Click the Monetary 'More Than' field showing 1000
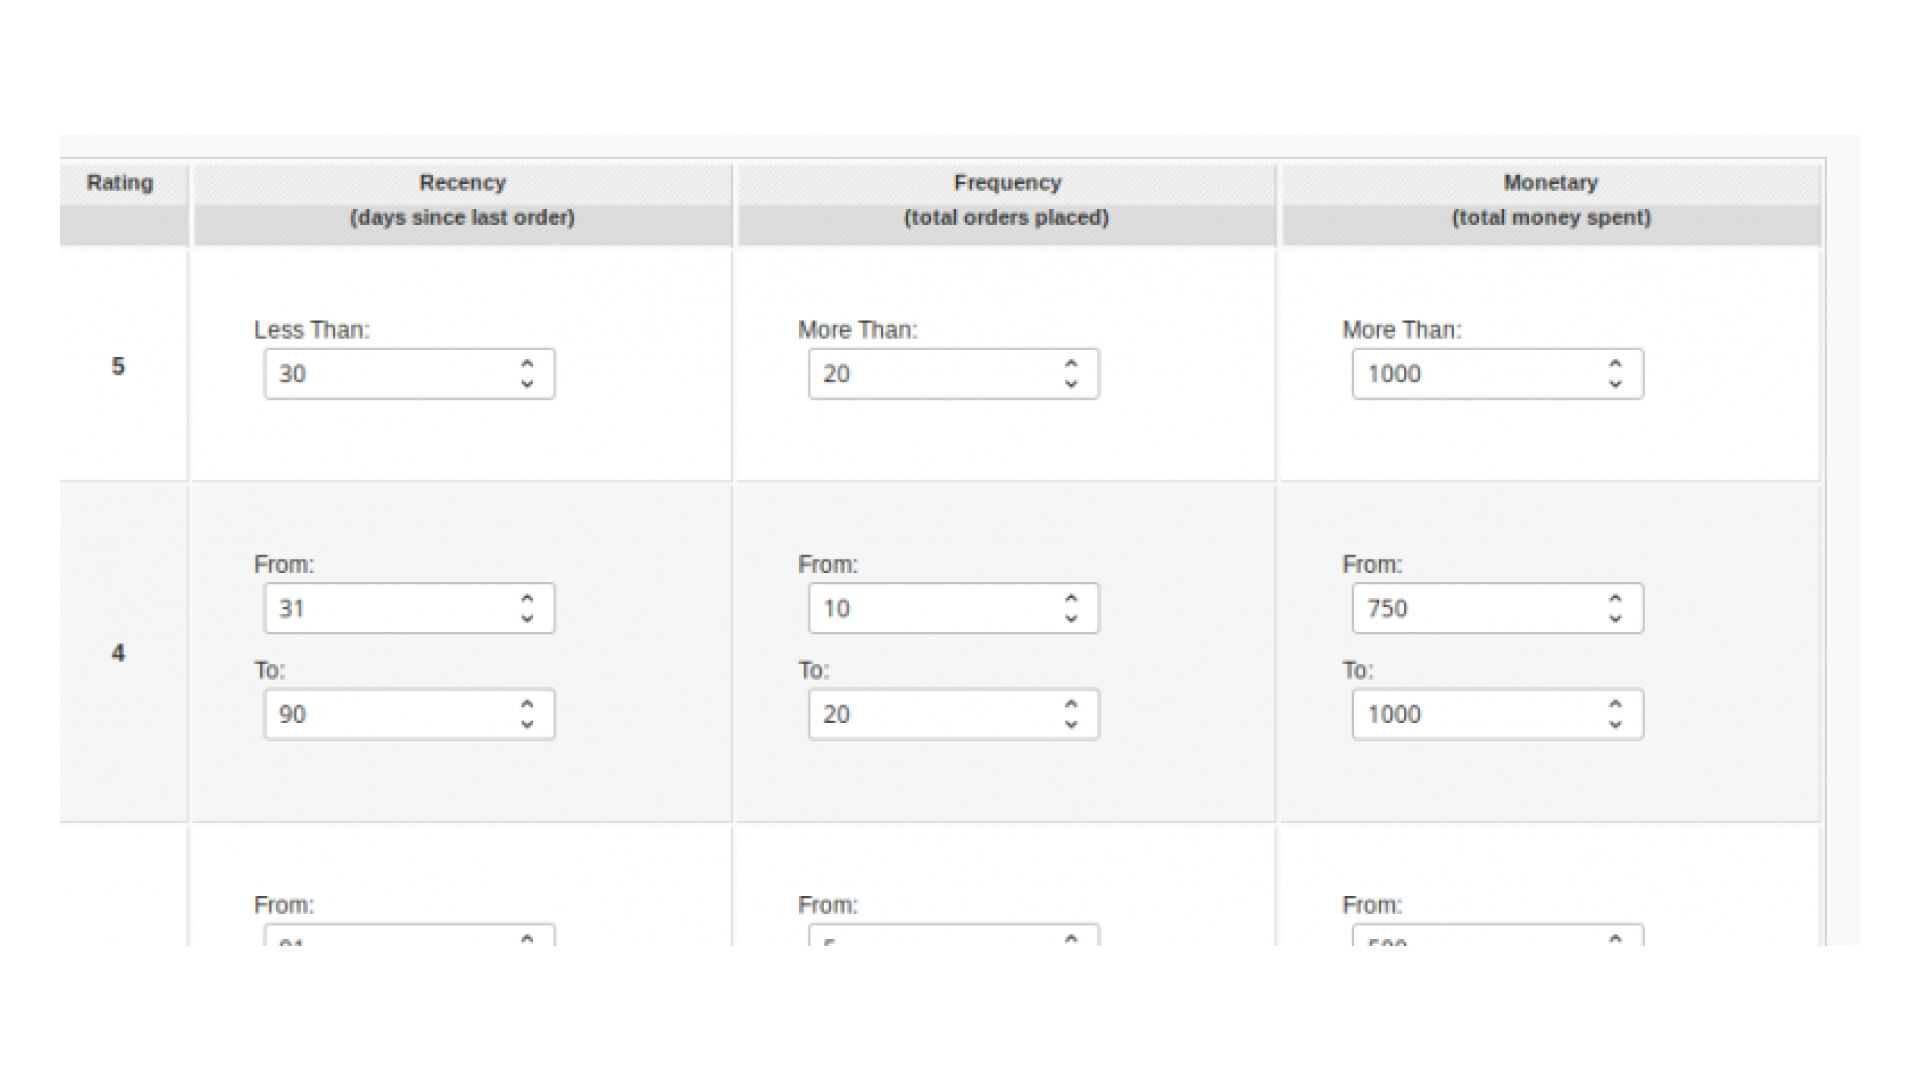1920x1080 pixels. [x=1478, y=374]
